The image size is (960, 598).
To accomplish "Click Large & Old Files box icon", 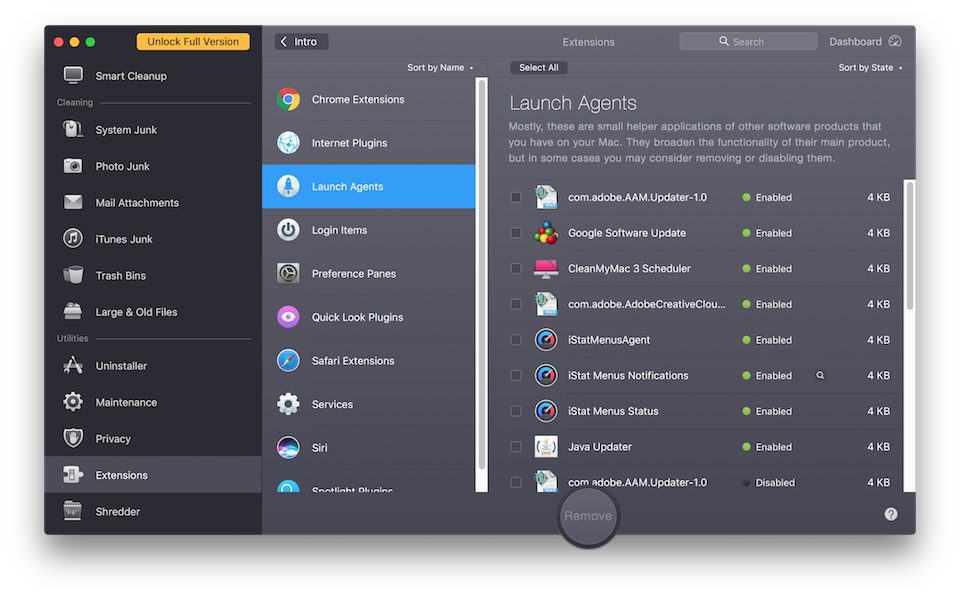I will coord(73,312).
